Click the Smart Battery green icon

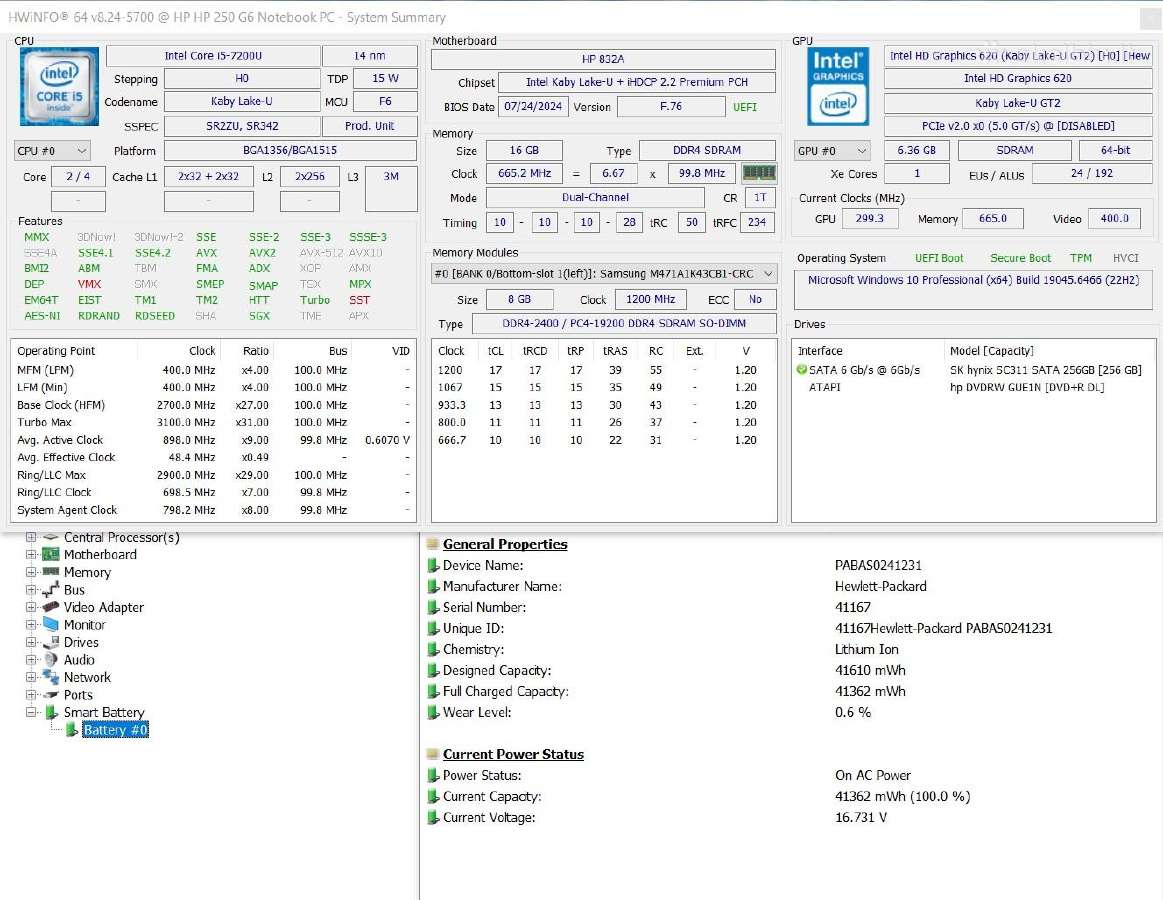coord(51,712)
